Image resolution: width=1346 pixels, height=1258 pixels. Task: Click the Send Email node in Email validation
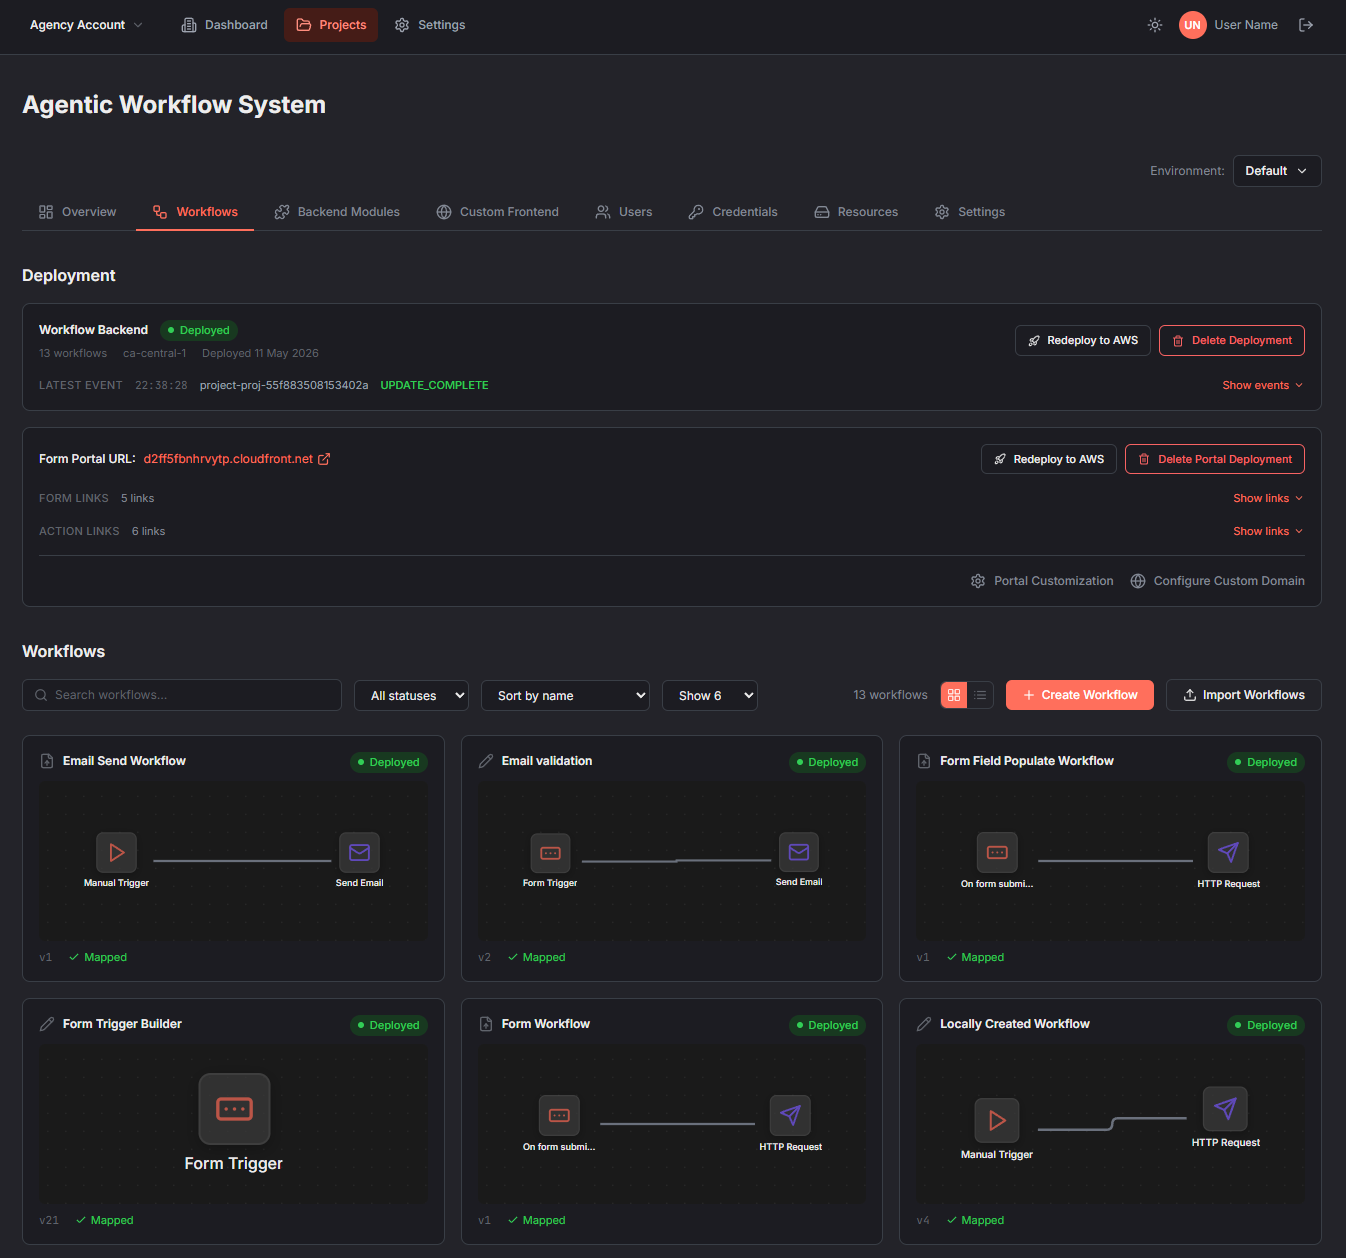[x=799, y=852]
